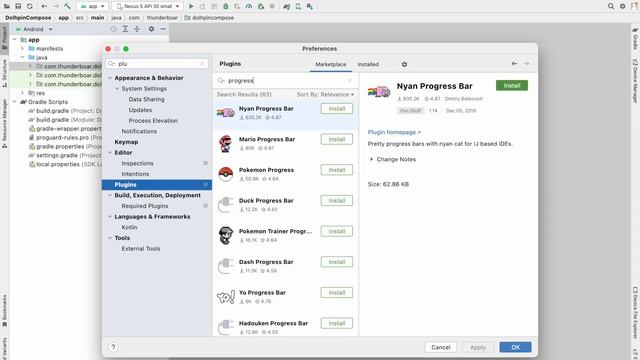Open the SDK Manager toolbar icon

tap(309, 6)
